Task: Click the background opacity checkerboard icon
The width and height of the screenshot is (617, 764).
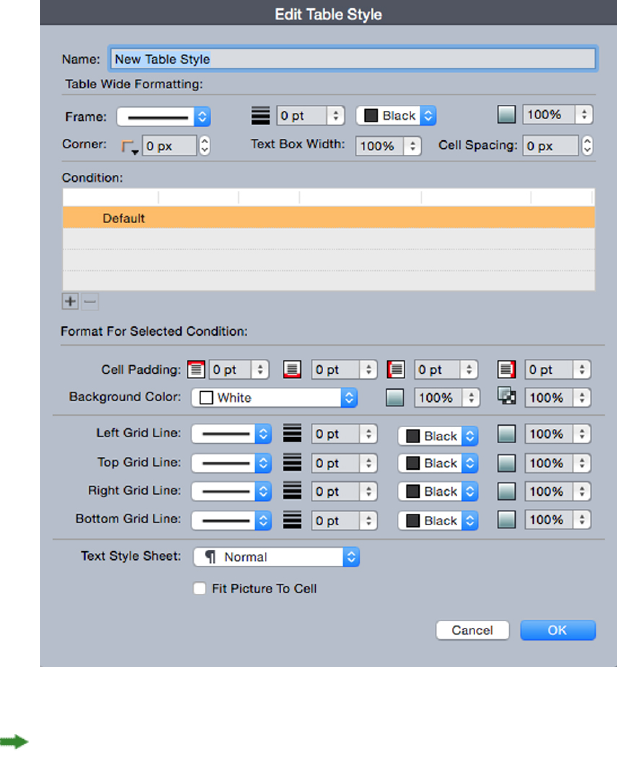Action: pyautogui.click(x=506, y=398)
